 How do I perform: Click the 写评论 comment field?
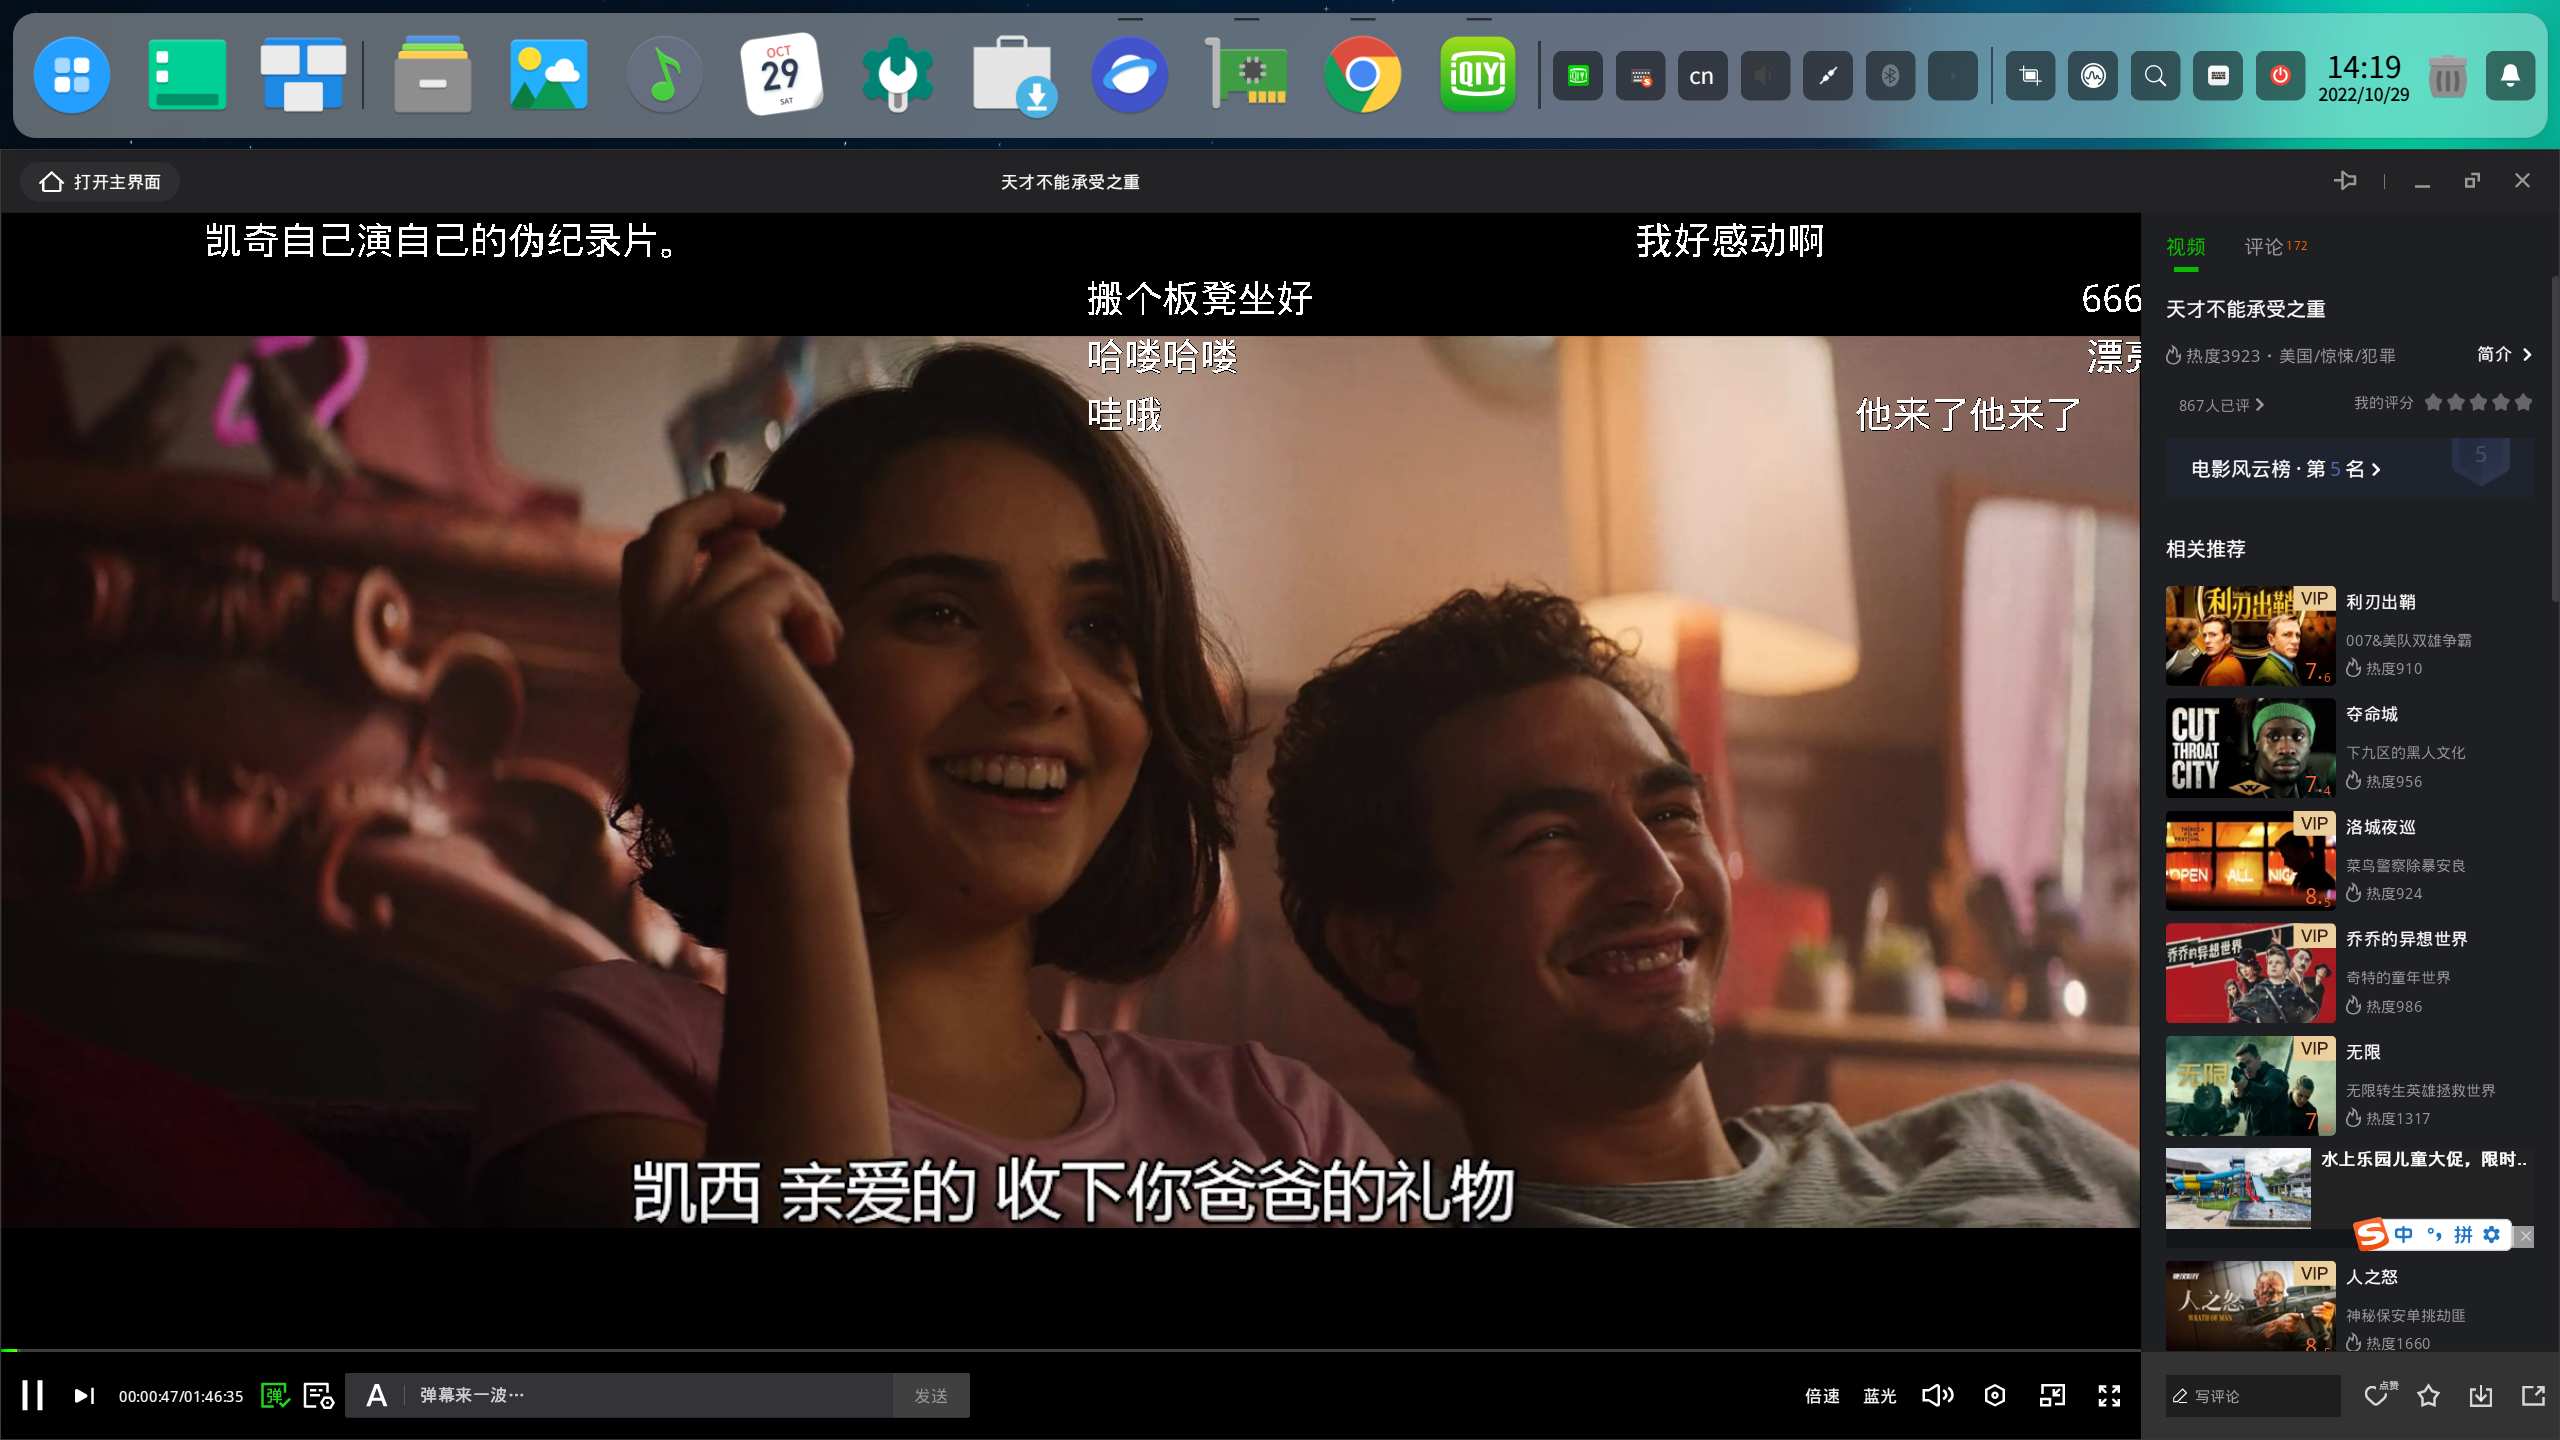(x=2252, y=1396)
